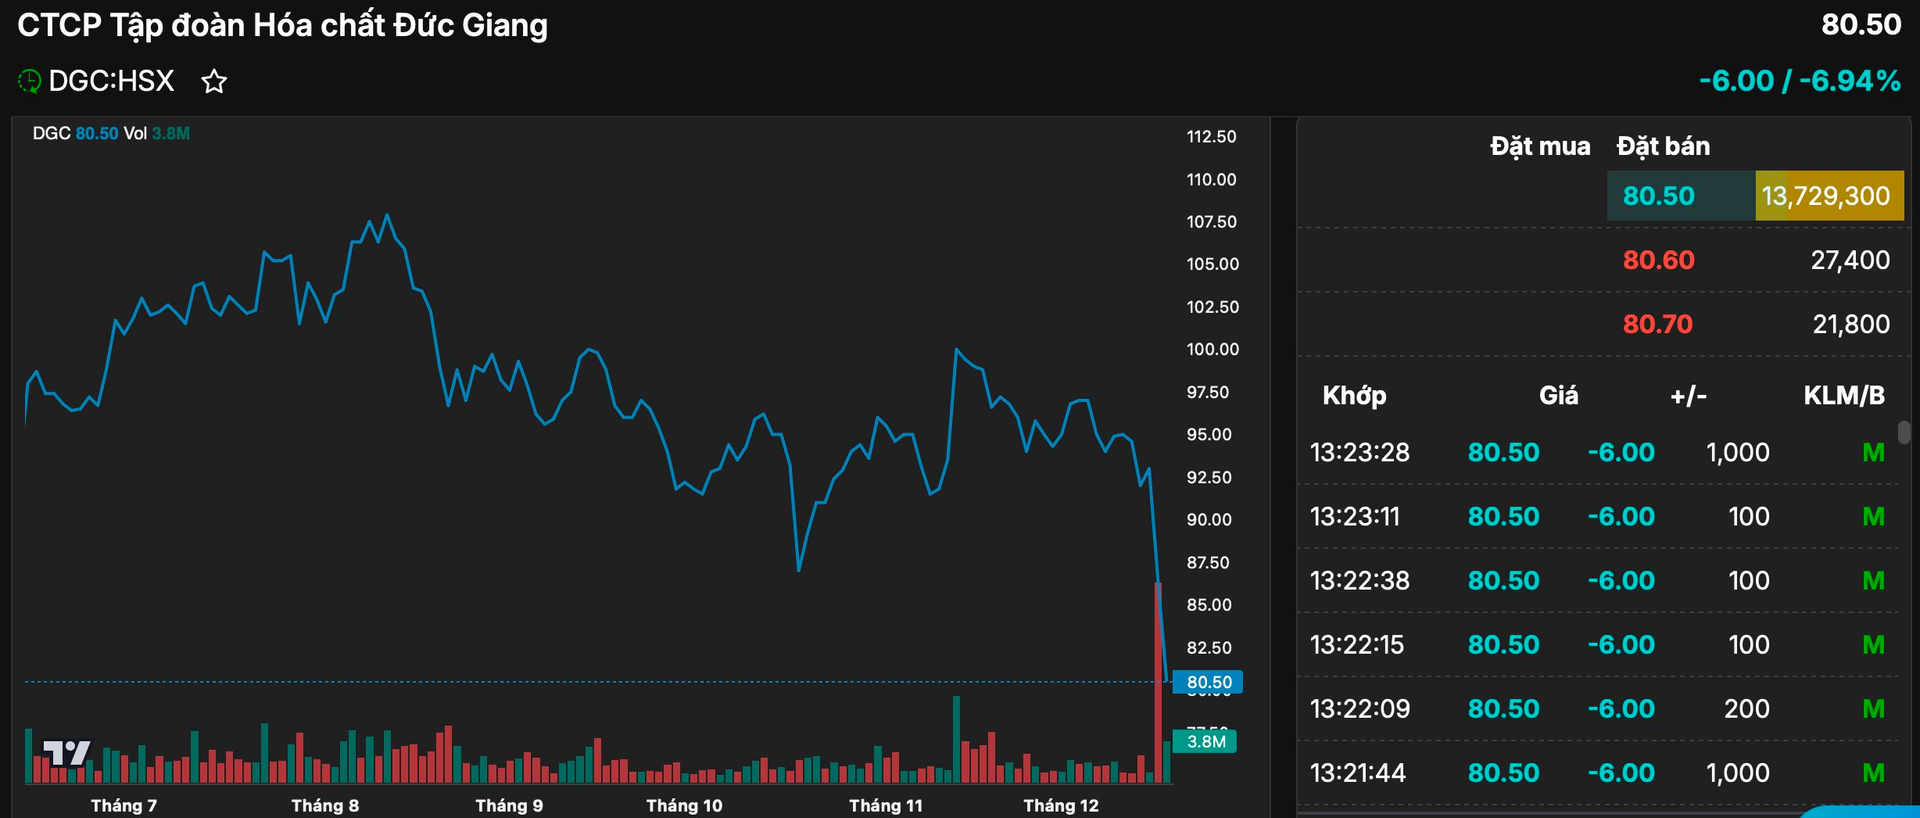Click the trade list scrollbar thumb
Screen dimensions: 1920x818
(x=1904, y=432)
